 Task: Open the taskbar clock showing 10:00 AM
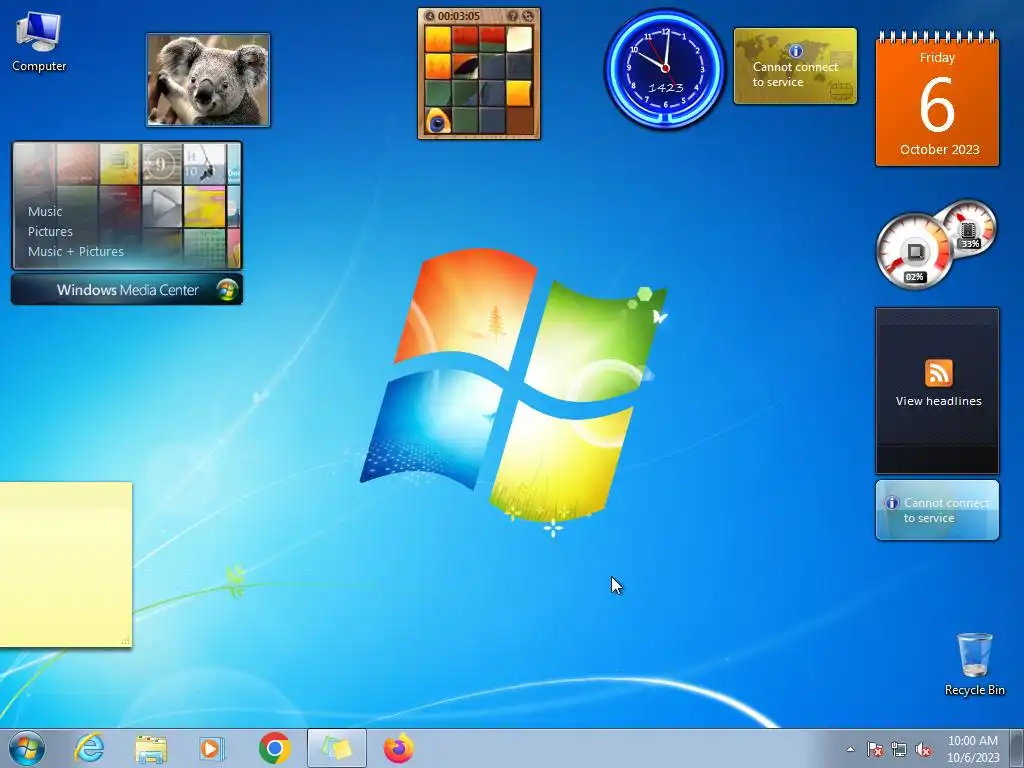coord(973,749)
